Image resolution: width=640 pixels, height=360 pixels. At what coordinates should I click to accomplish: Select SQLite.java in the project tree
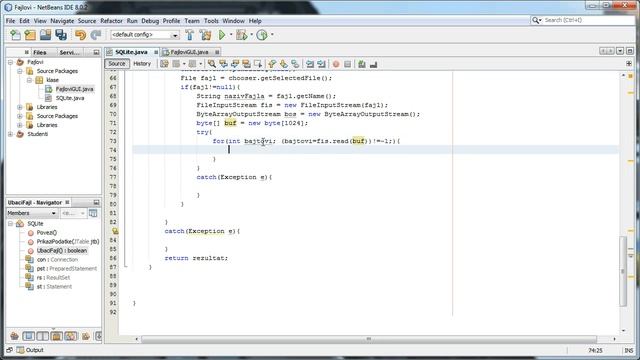70,98
